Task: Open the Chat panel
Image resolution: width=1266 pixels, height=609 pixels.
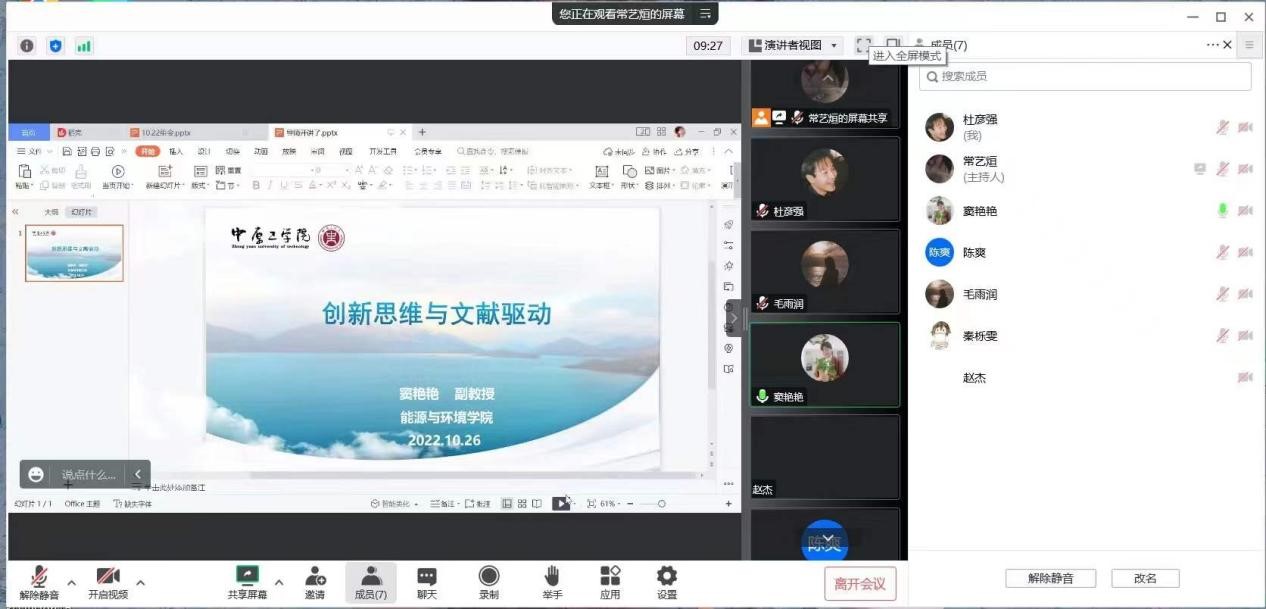Action: point(427,582)
